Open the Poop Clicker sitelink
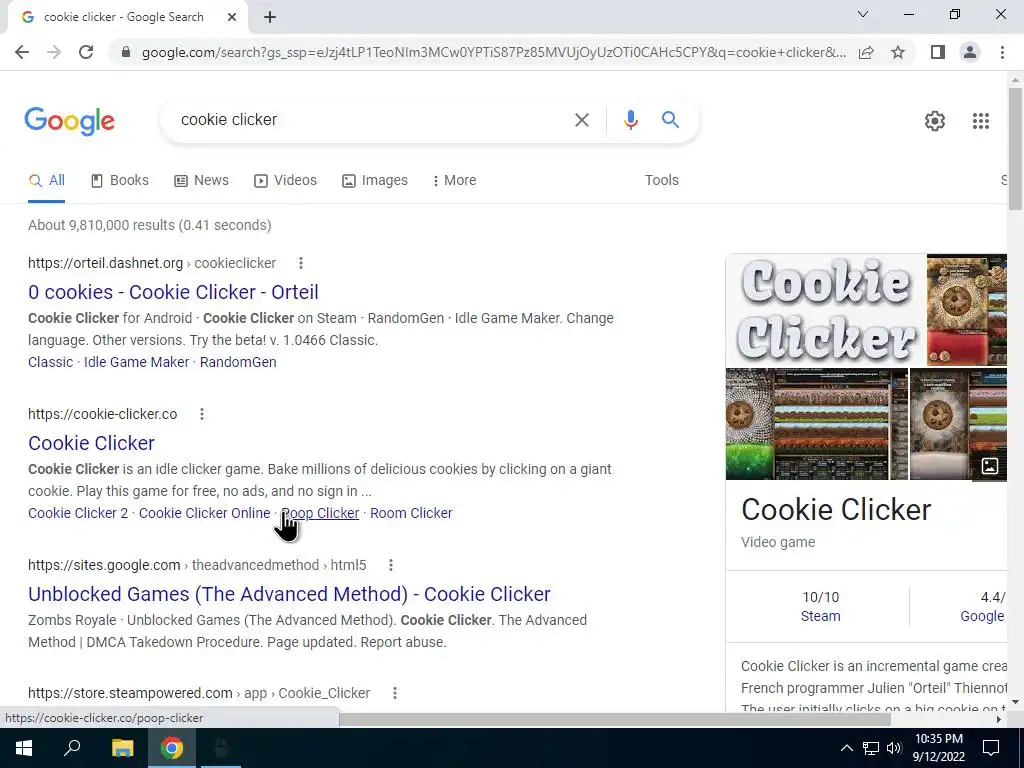Viewport: 1024px width, 768px height. (320, 513)
